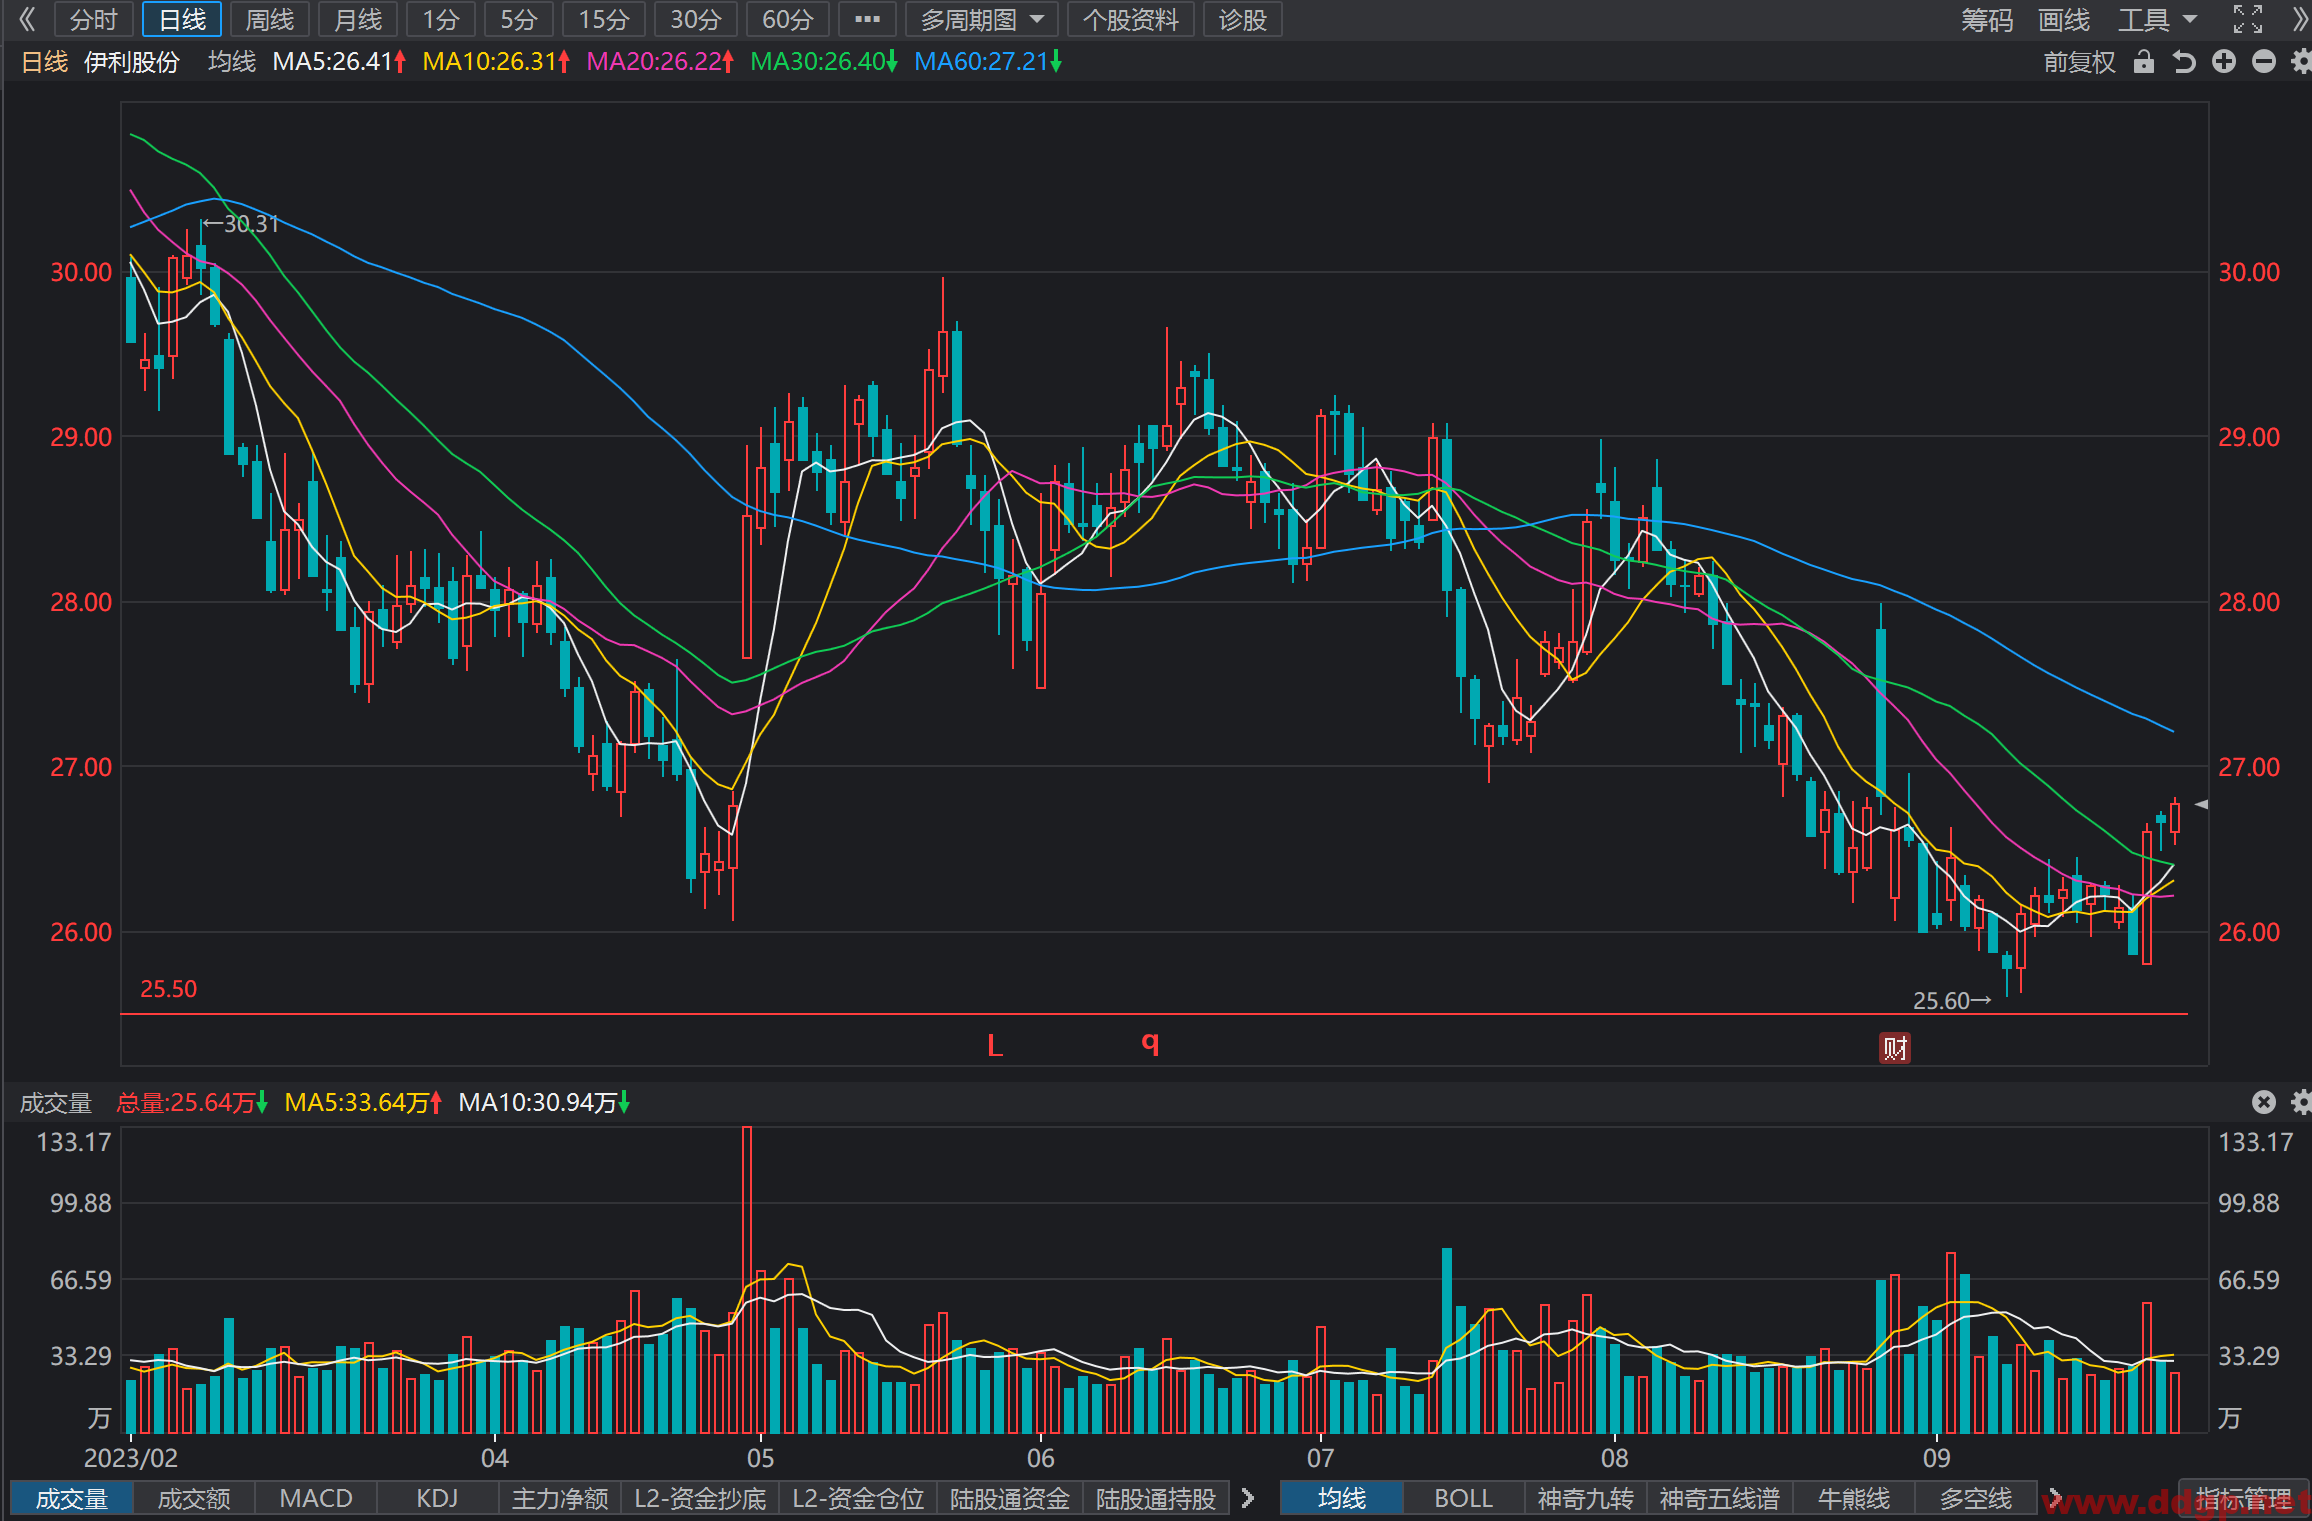Enter fullscreen with the expand icon

2248,19
